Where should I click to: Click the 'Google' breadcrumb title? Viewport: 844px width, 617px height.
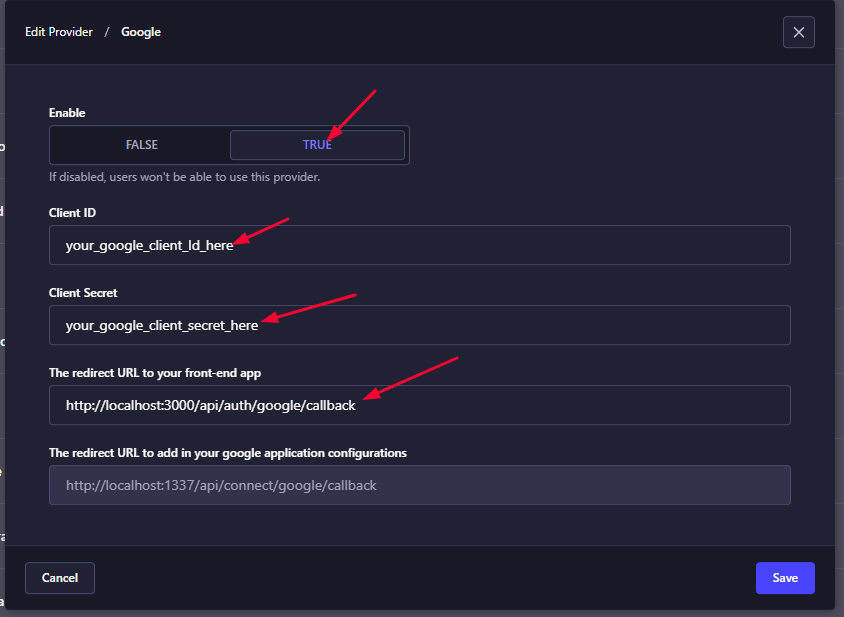pyautogui.click(x=140, y=32)
